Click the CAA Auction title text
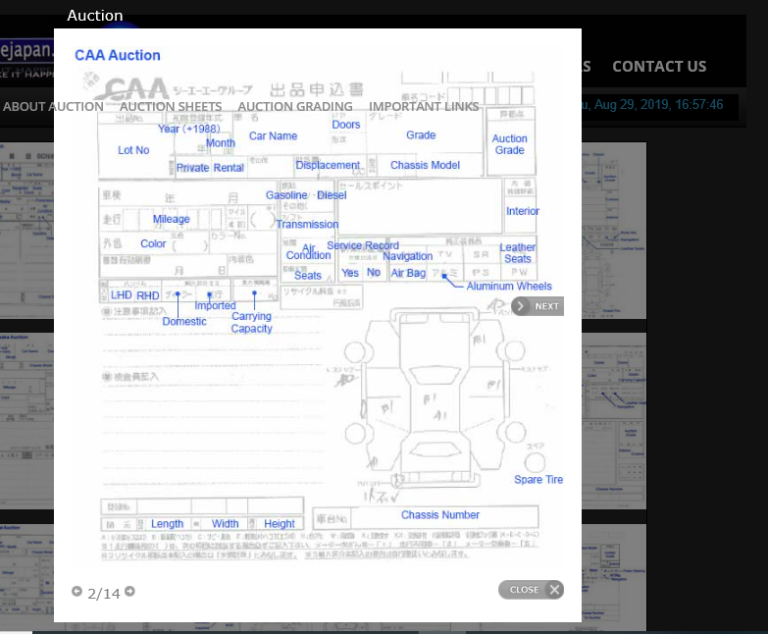 click(118, 55)
